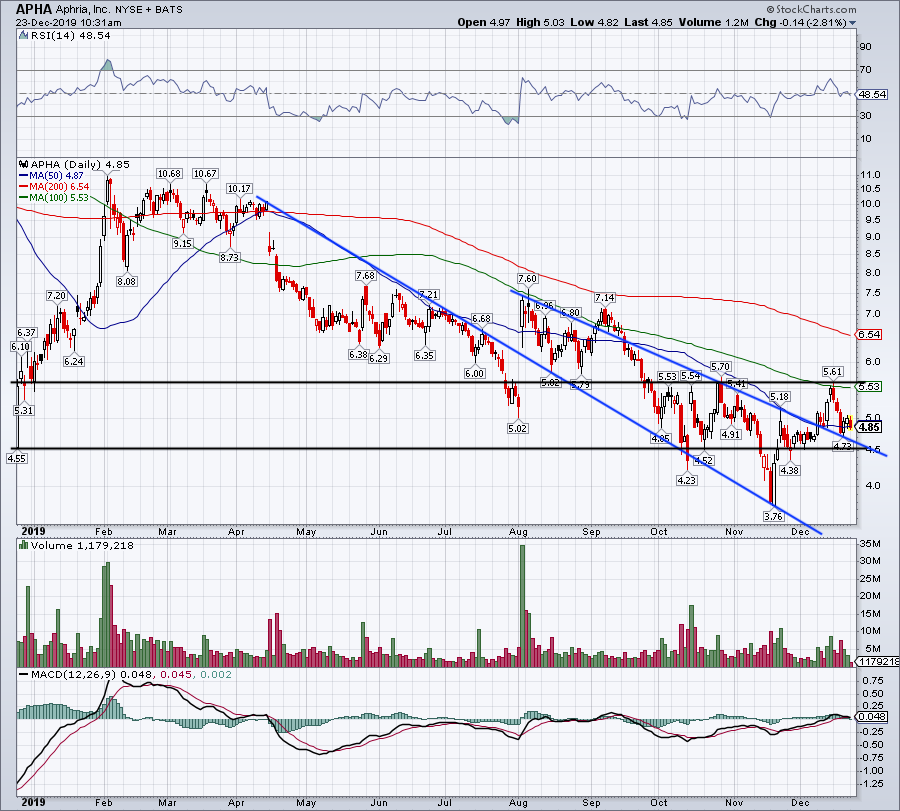Click the 10.67 high price label
This screenshot has width=900, height=811.
(x=205, y=173)
